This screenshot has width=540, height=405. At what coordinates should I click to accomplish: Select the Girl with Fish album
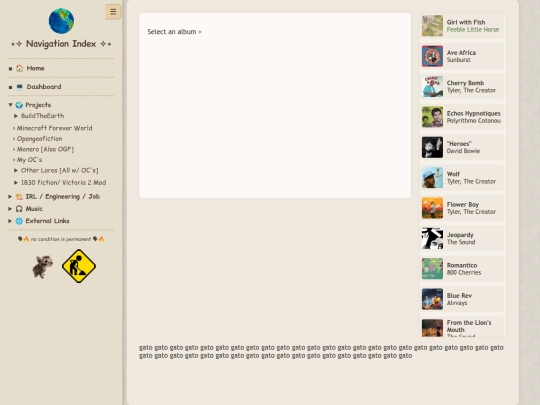pos(462,26)
